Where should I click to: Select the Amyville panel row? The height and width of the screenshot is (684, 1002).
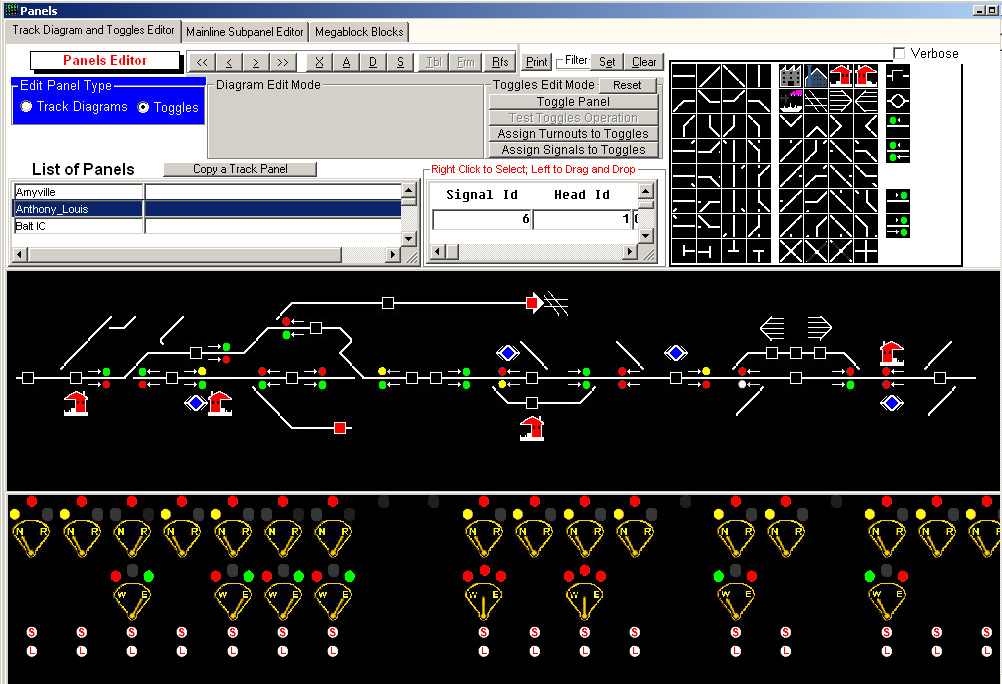pyautogui.click(x=77, y=191)
